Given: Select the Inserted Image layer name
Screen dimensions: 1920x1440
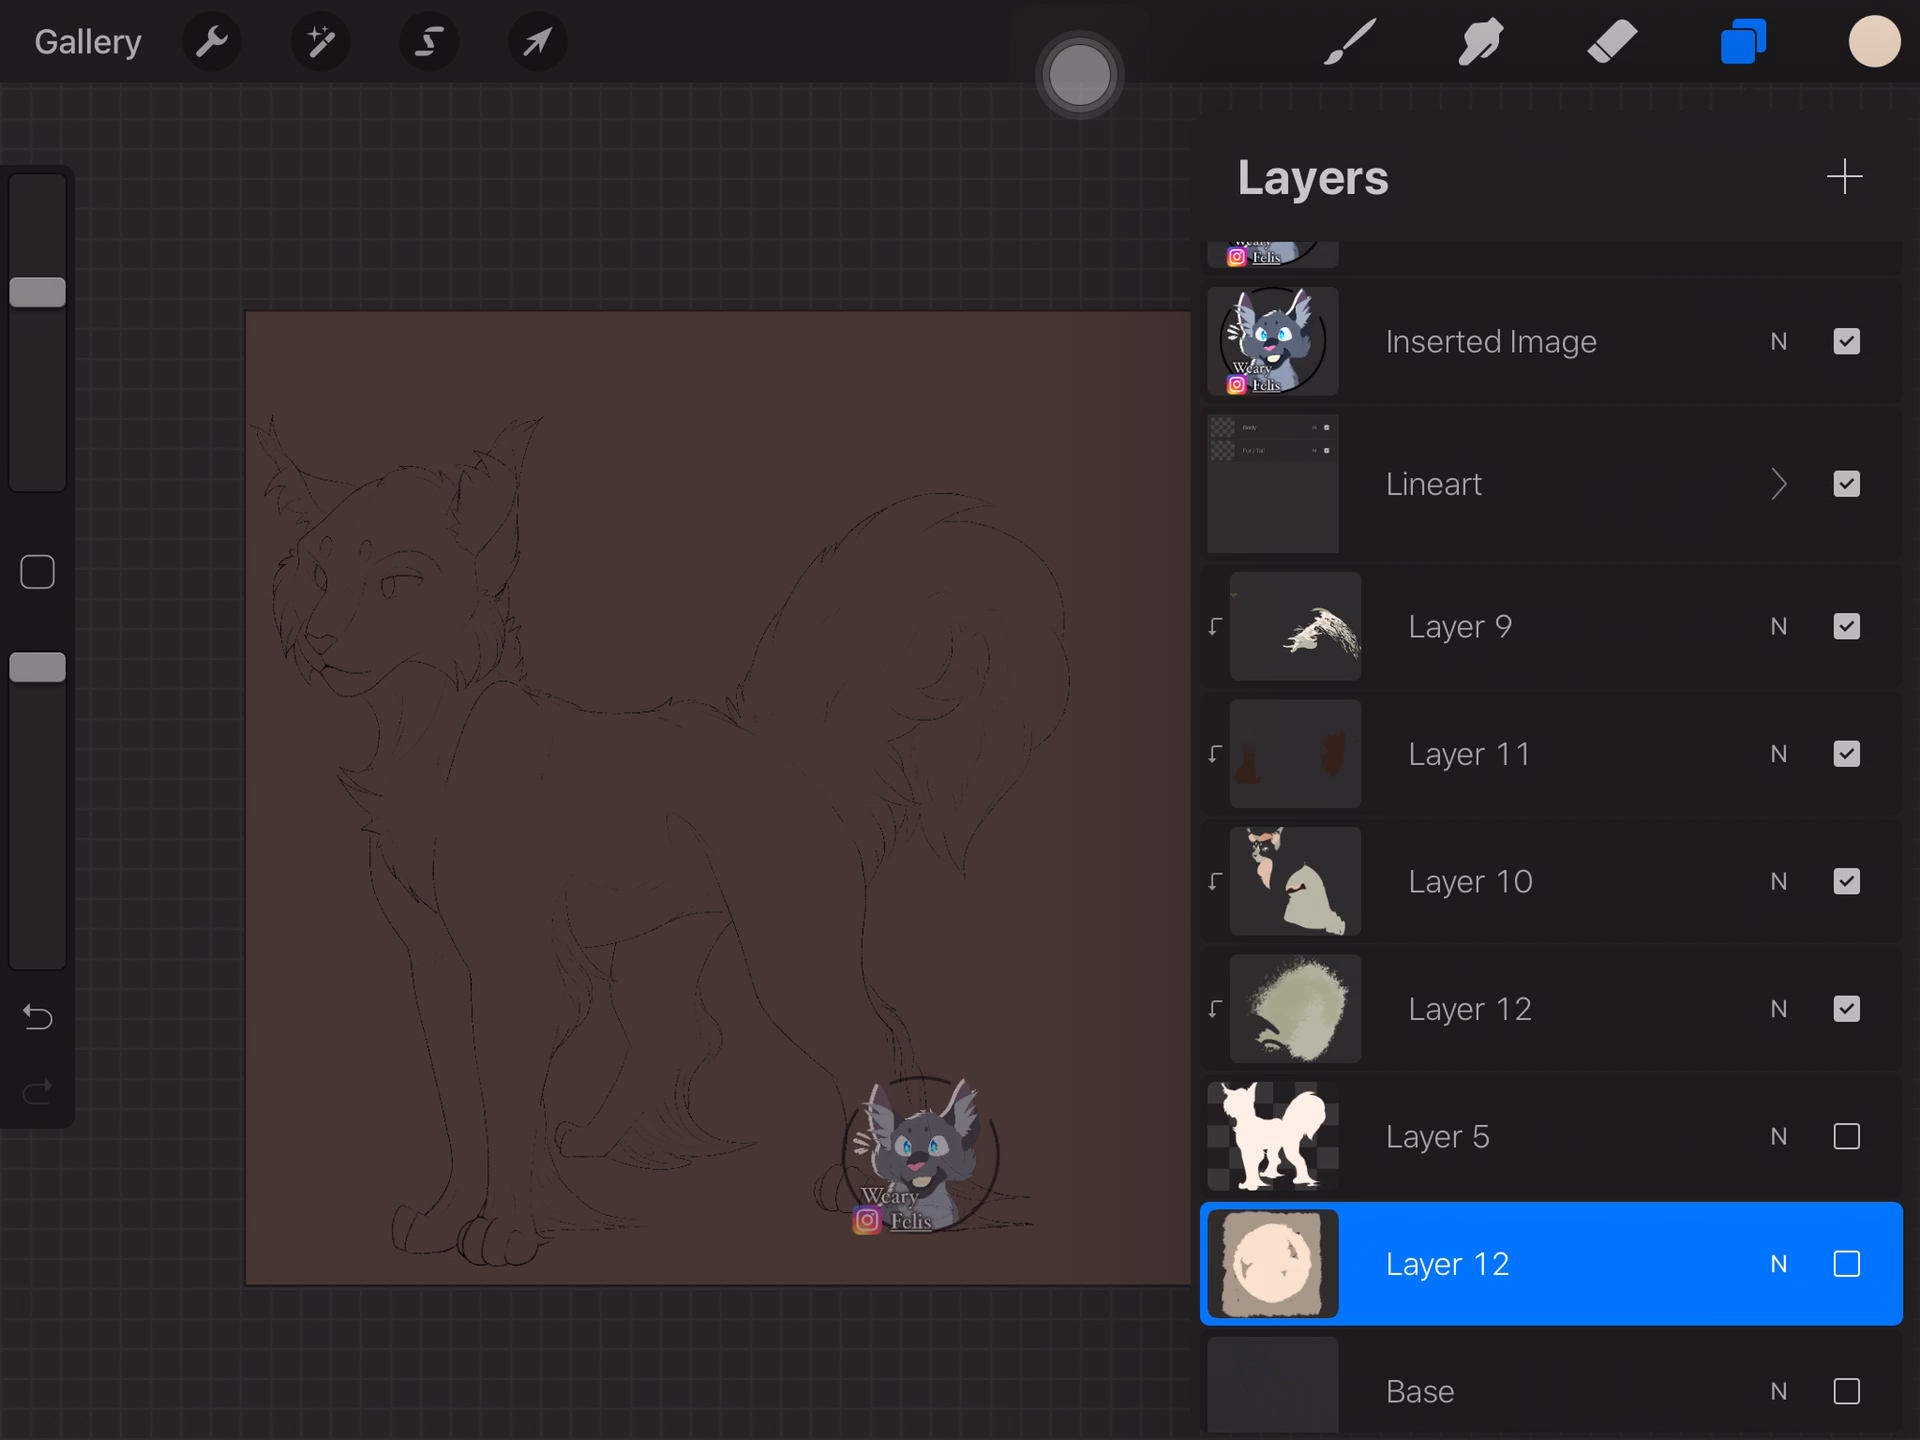Looking at the screenshot, I should point(1491,342).
